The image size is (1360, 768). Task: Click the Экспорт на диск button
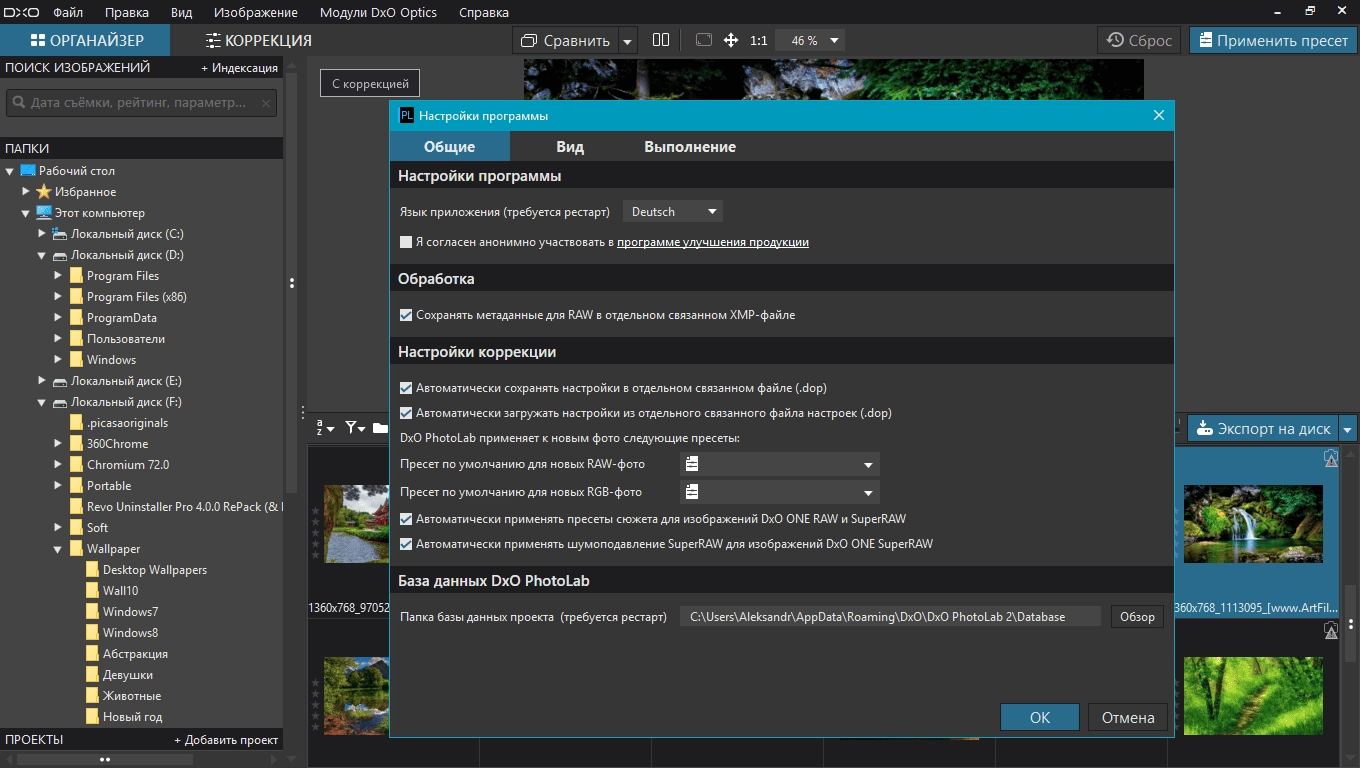click(x=1264, y=429)
